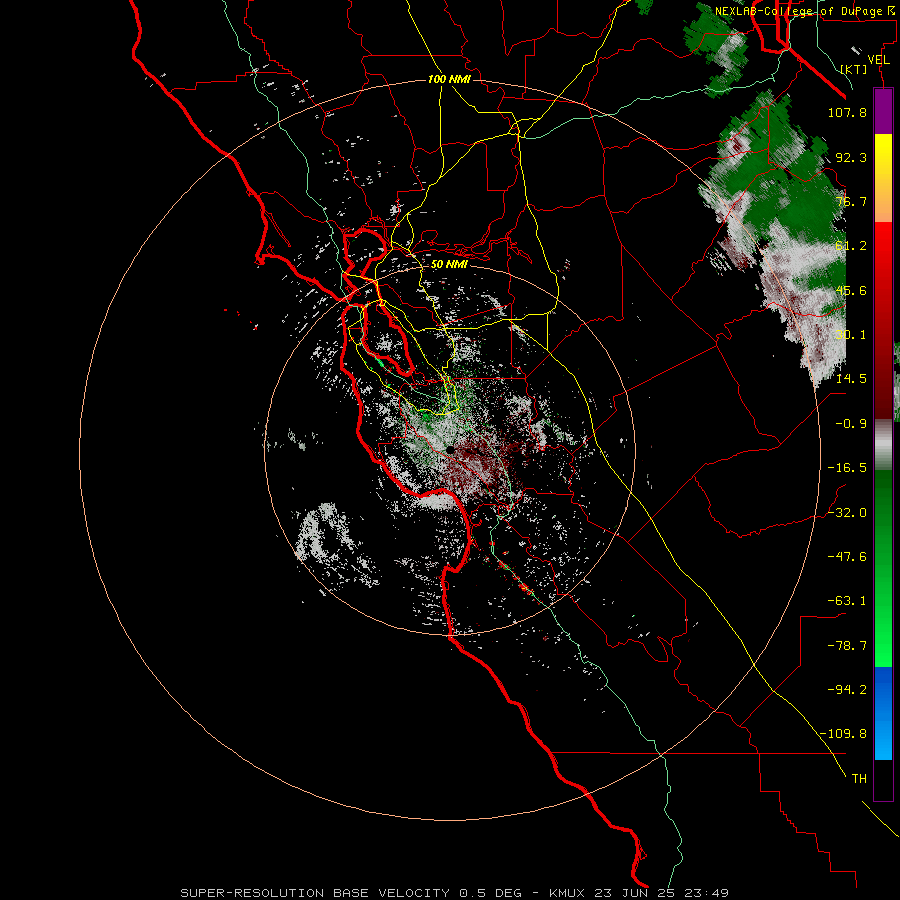Select the 45.6 scale value
Screen dimensions: 900x900
[851, 290]
